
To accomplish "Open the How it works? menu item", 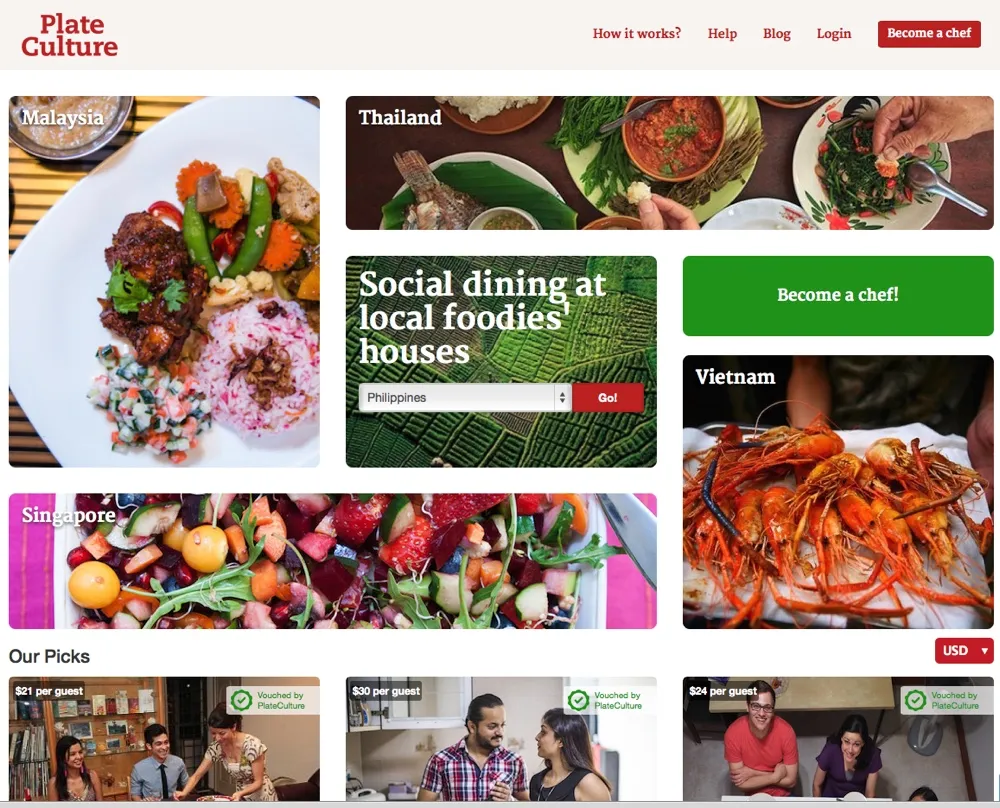I will click(x=636, y=33).
